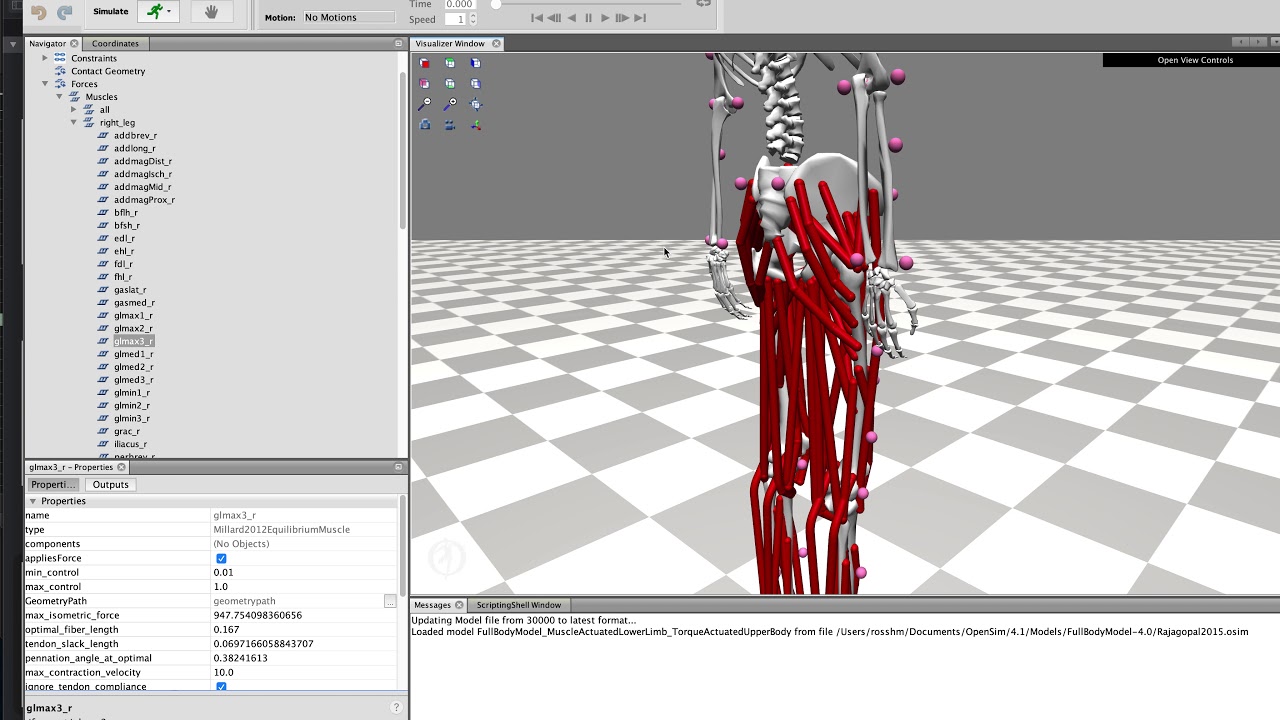
Task: Jump to the end of the motion
Action: (640, 18)
